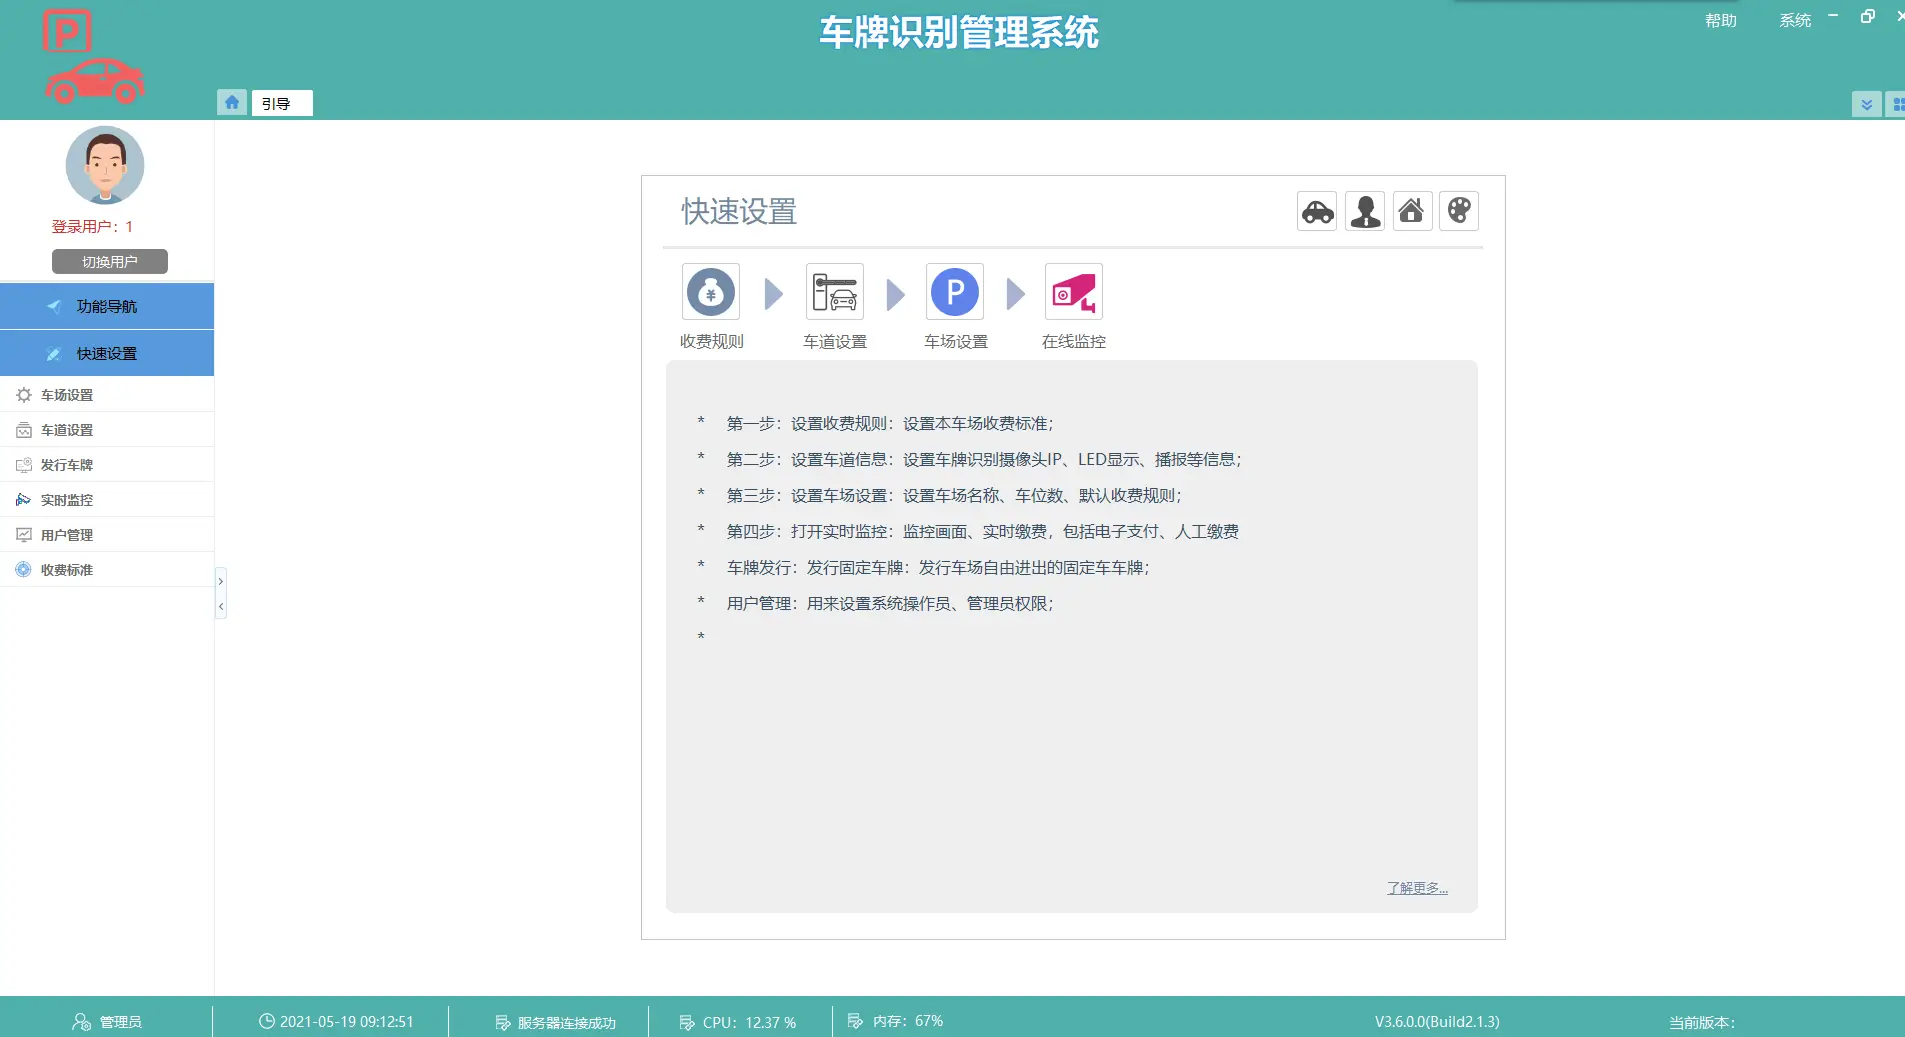Image resolution: width=1905 pixels, height=1037 pixels.
Task: Collapse the sidebar using the left arrow handle
Action: 219,606
